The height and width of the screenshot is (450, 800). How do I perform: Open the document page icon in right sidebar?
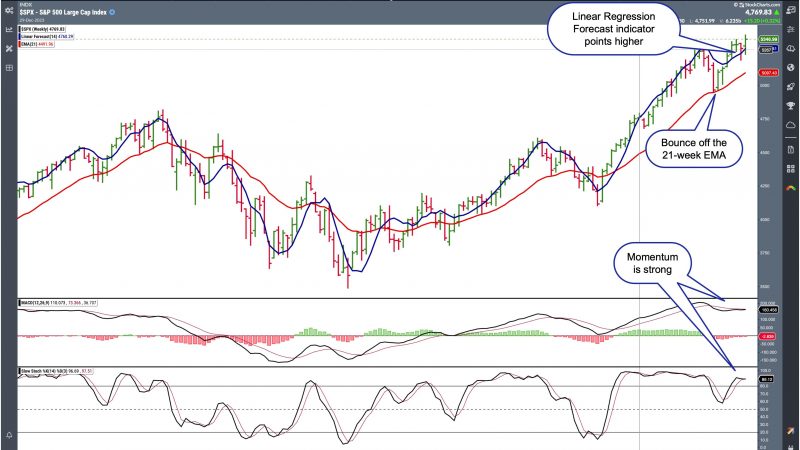pyautogui.click(x=791, y=149)
